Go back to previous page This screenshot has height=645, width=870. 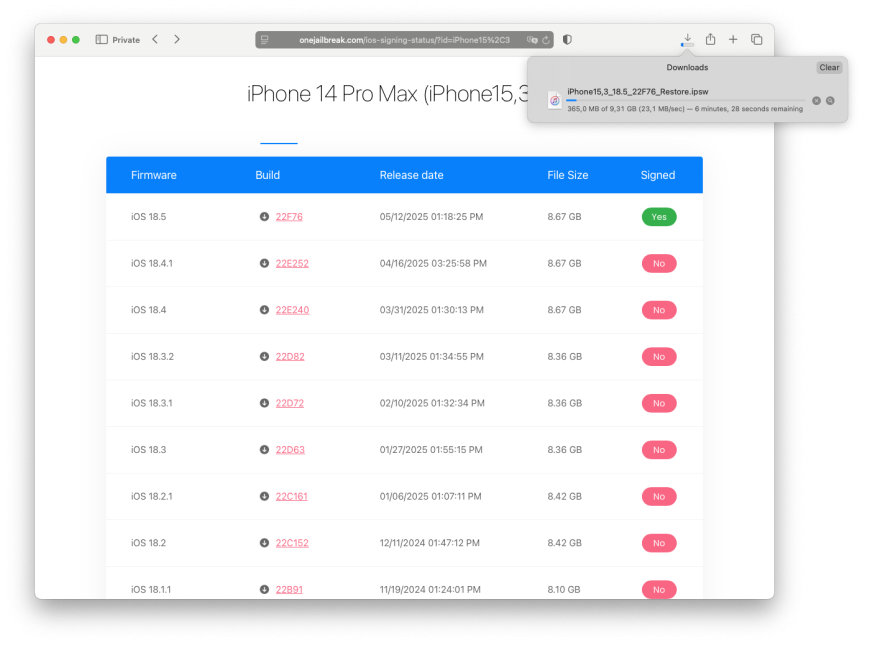(x=155, y=39)
